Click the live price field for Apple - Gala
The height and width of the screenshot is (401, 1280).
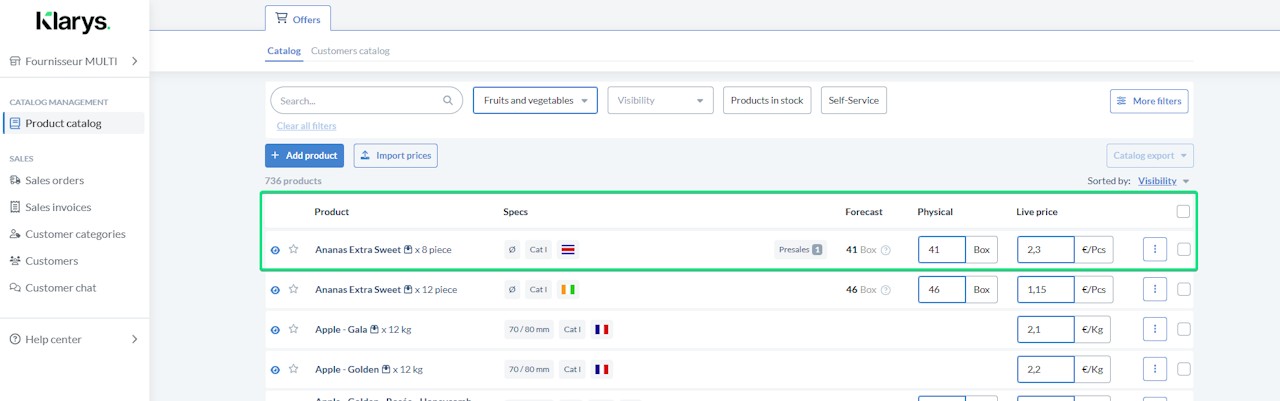pyautogui.click(x=1045, y=329)
